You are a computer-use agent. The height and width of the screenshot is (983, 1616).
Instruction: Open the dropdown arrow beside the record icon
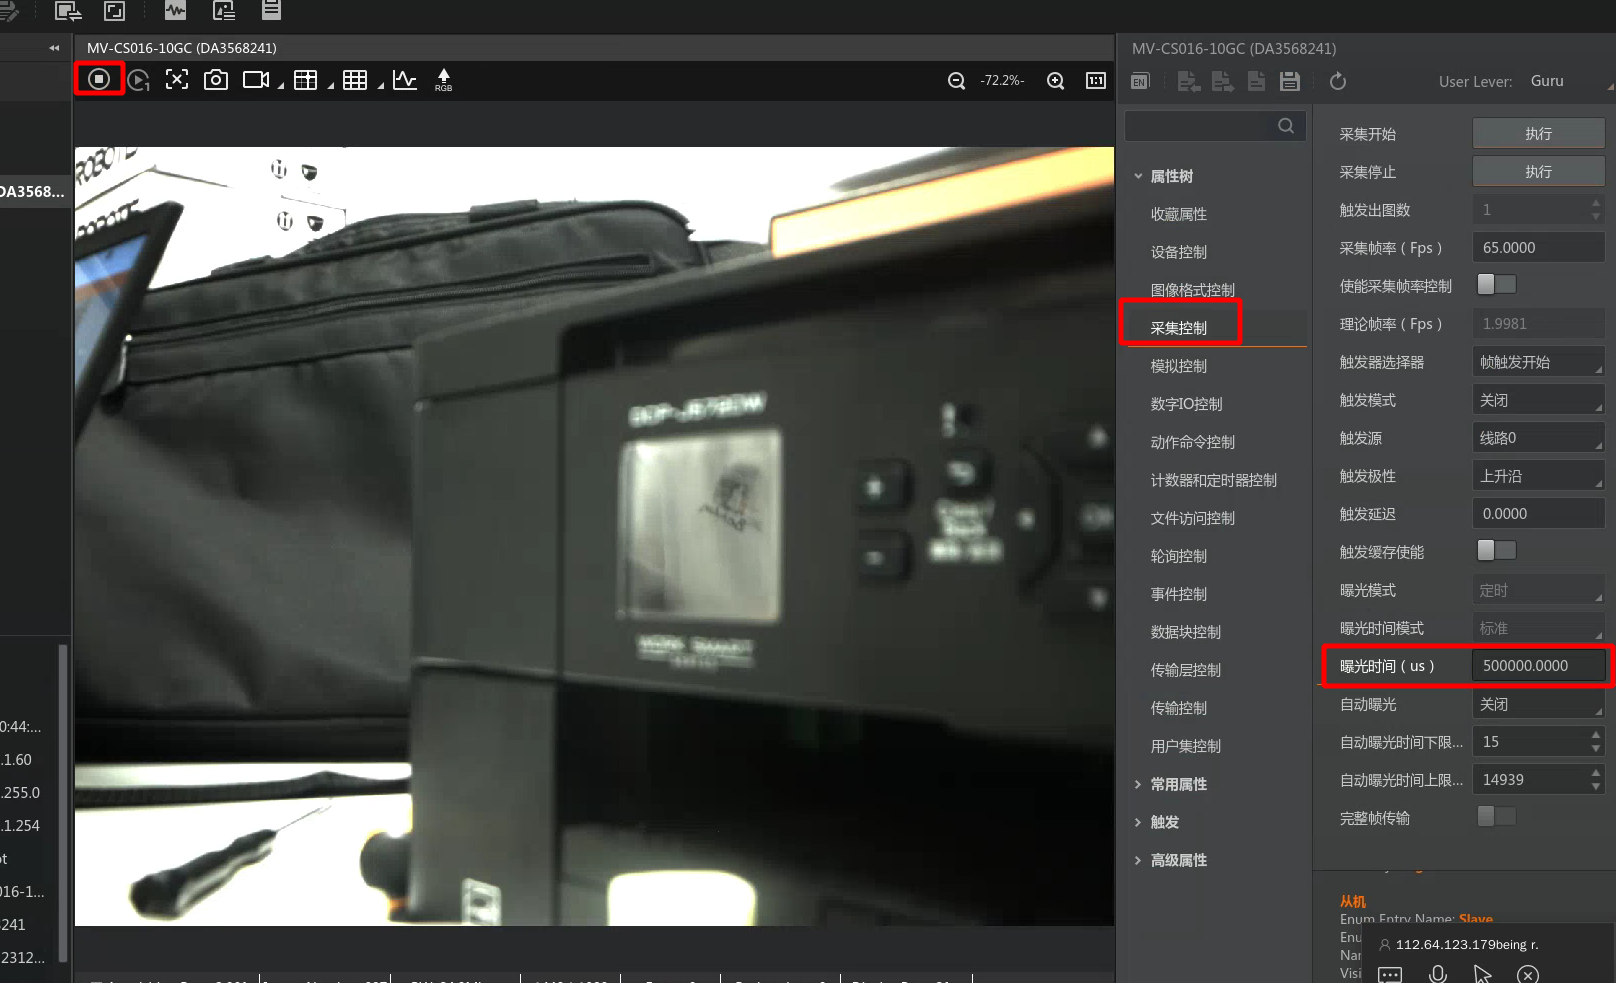[x=281, y=86]
